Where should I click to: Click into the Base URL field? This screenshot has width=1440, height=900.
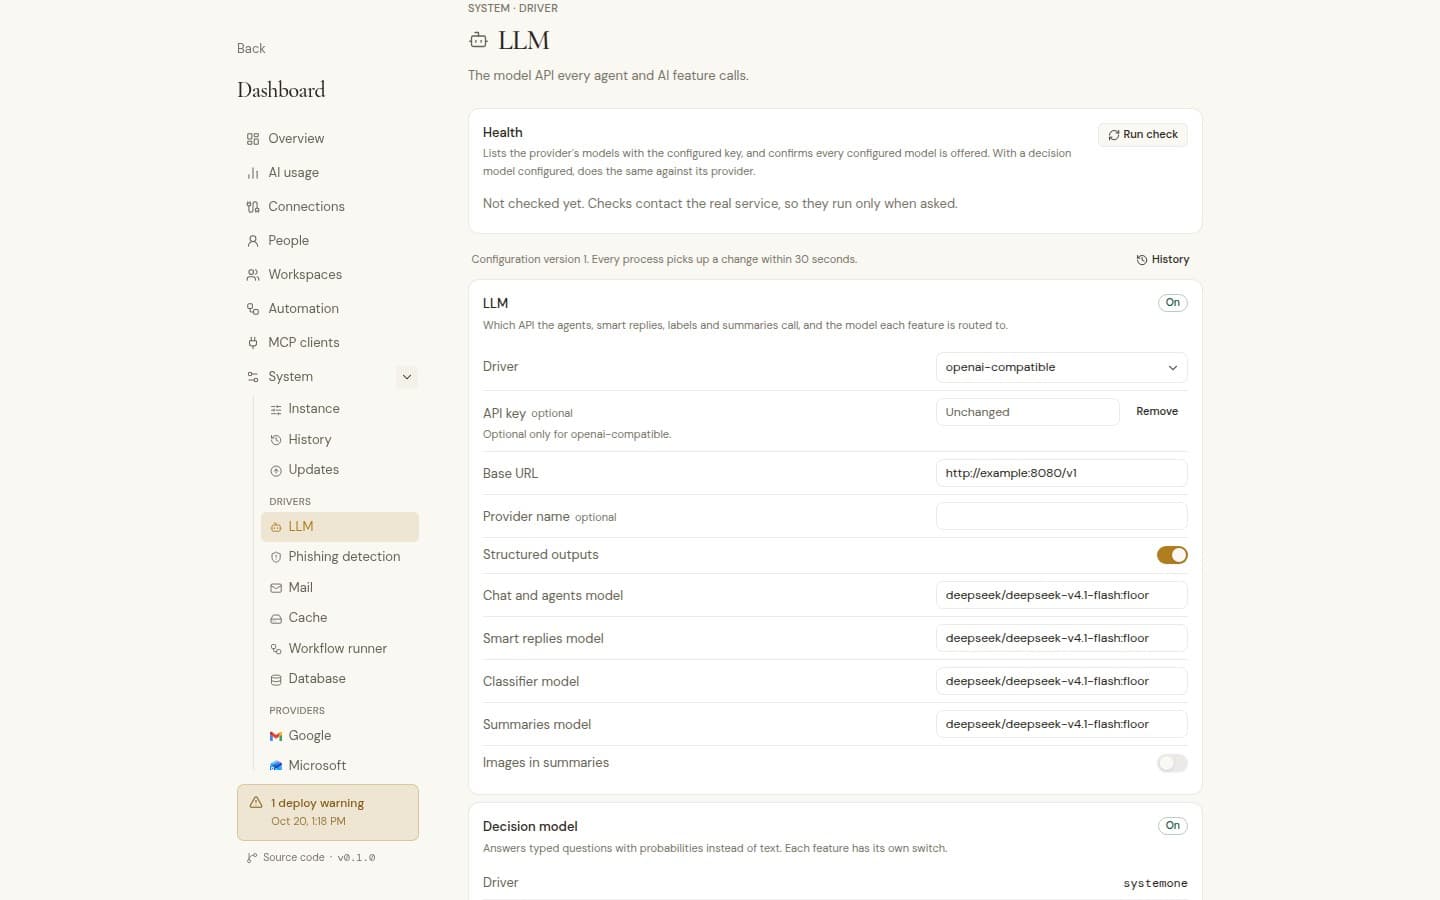click(1061, 473)
